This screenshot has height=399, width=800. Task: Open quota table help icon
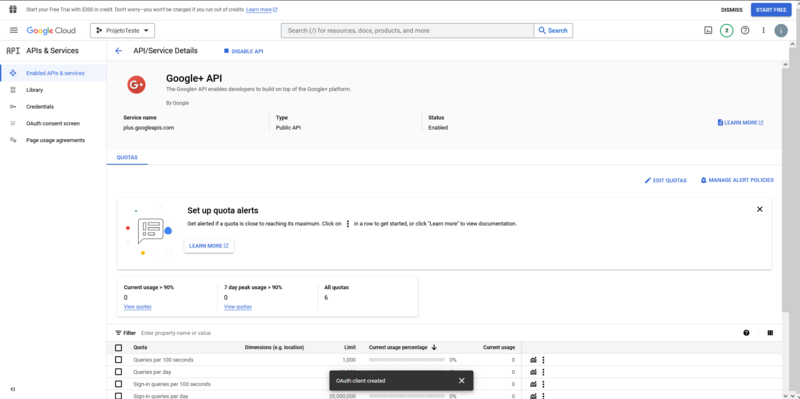[746, 333]
